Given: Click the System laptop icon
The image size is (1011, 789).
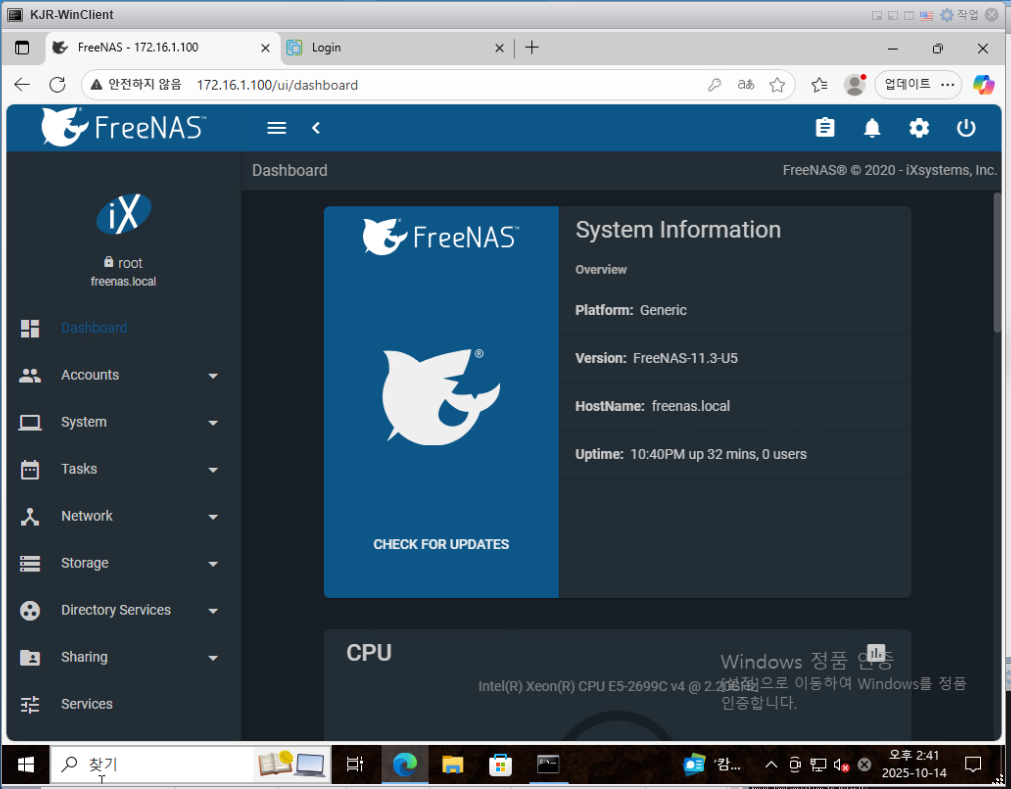Looking at the screenshot, I should (x=30, y=422).
